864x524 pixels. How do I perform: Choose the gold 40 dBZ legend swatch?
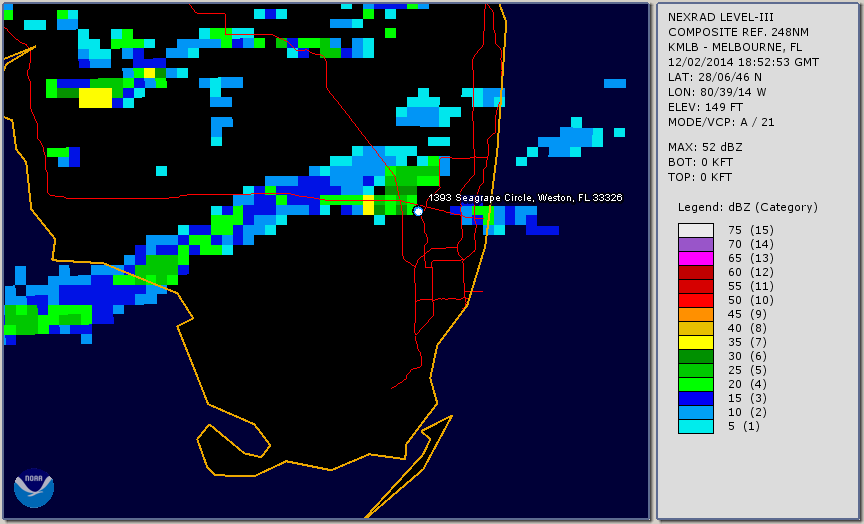click(695, 328)
